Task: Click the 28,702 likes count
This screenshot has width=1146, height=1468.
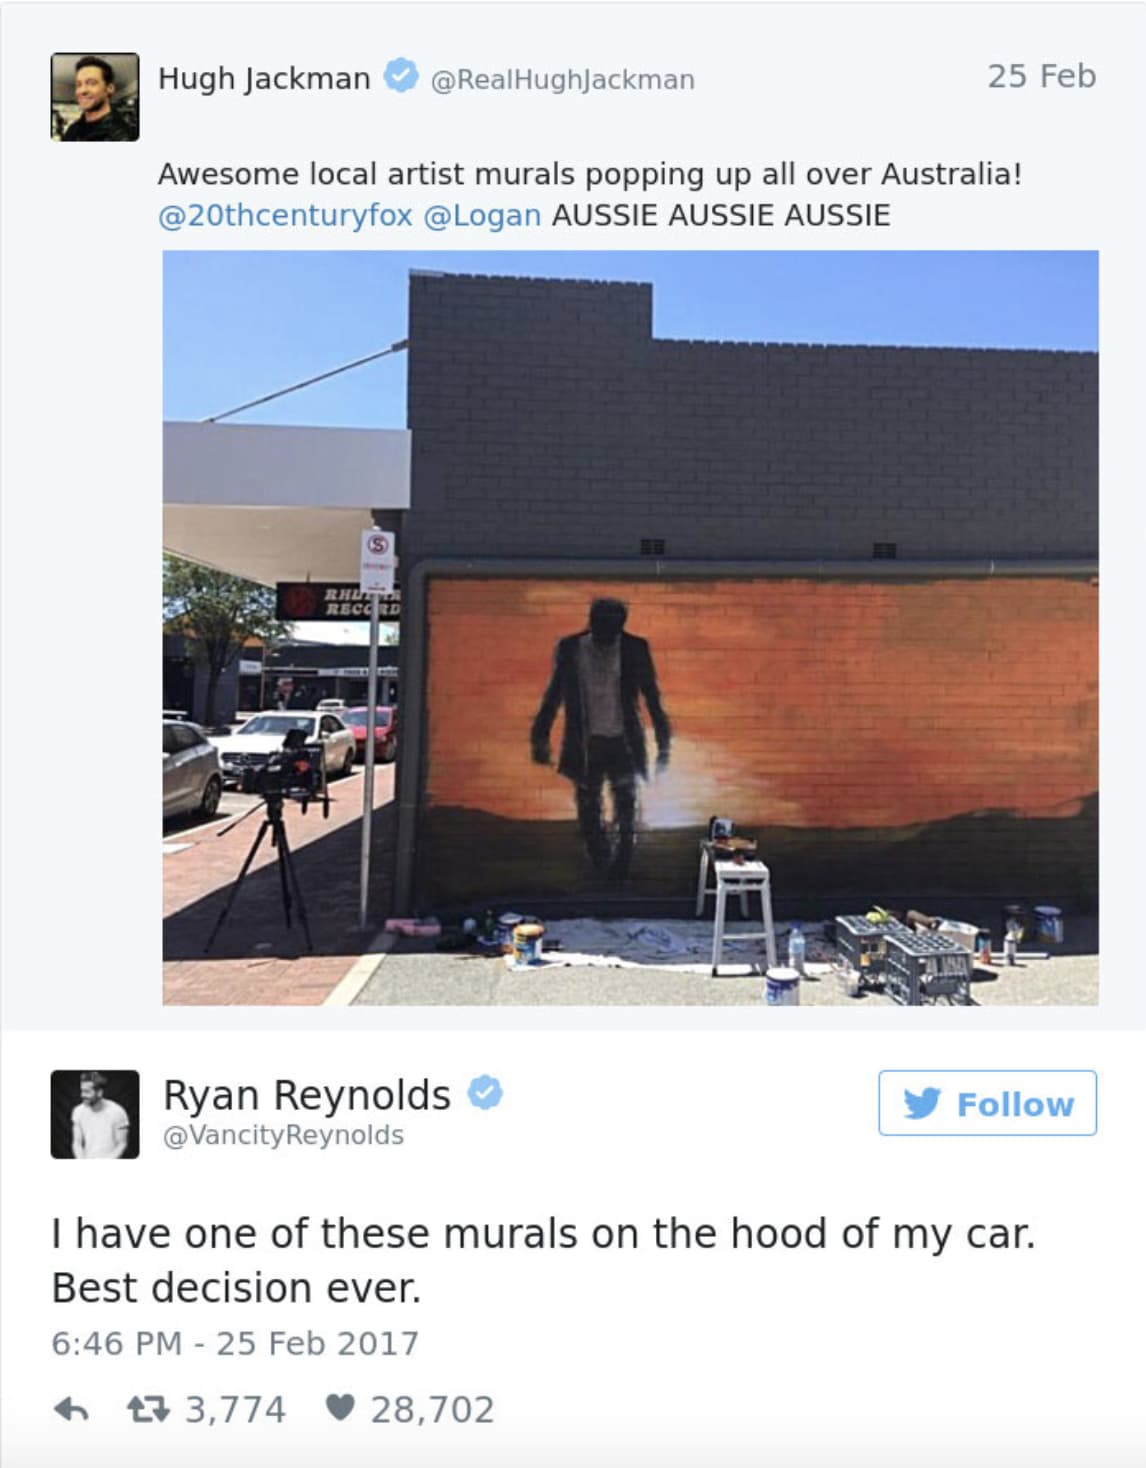Action: [432, 1410]
